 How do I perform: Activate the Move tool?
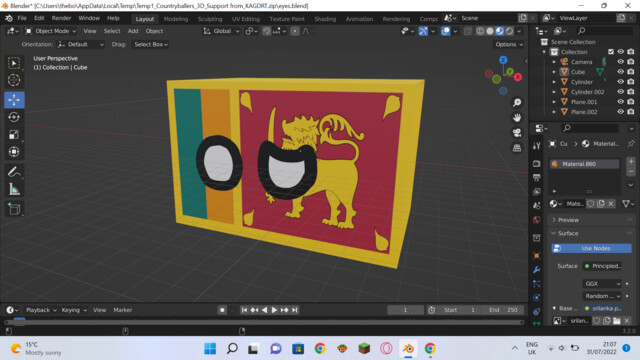click(x=14, y=100)
